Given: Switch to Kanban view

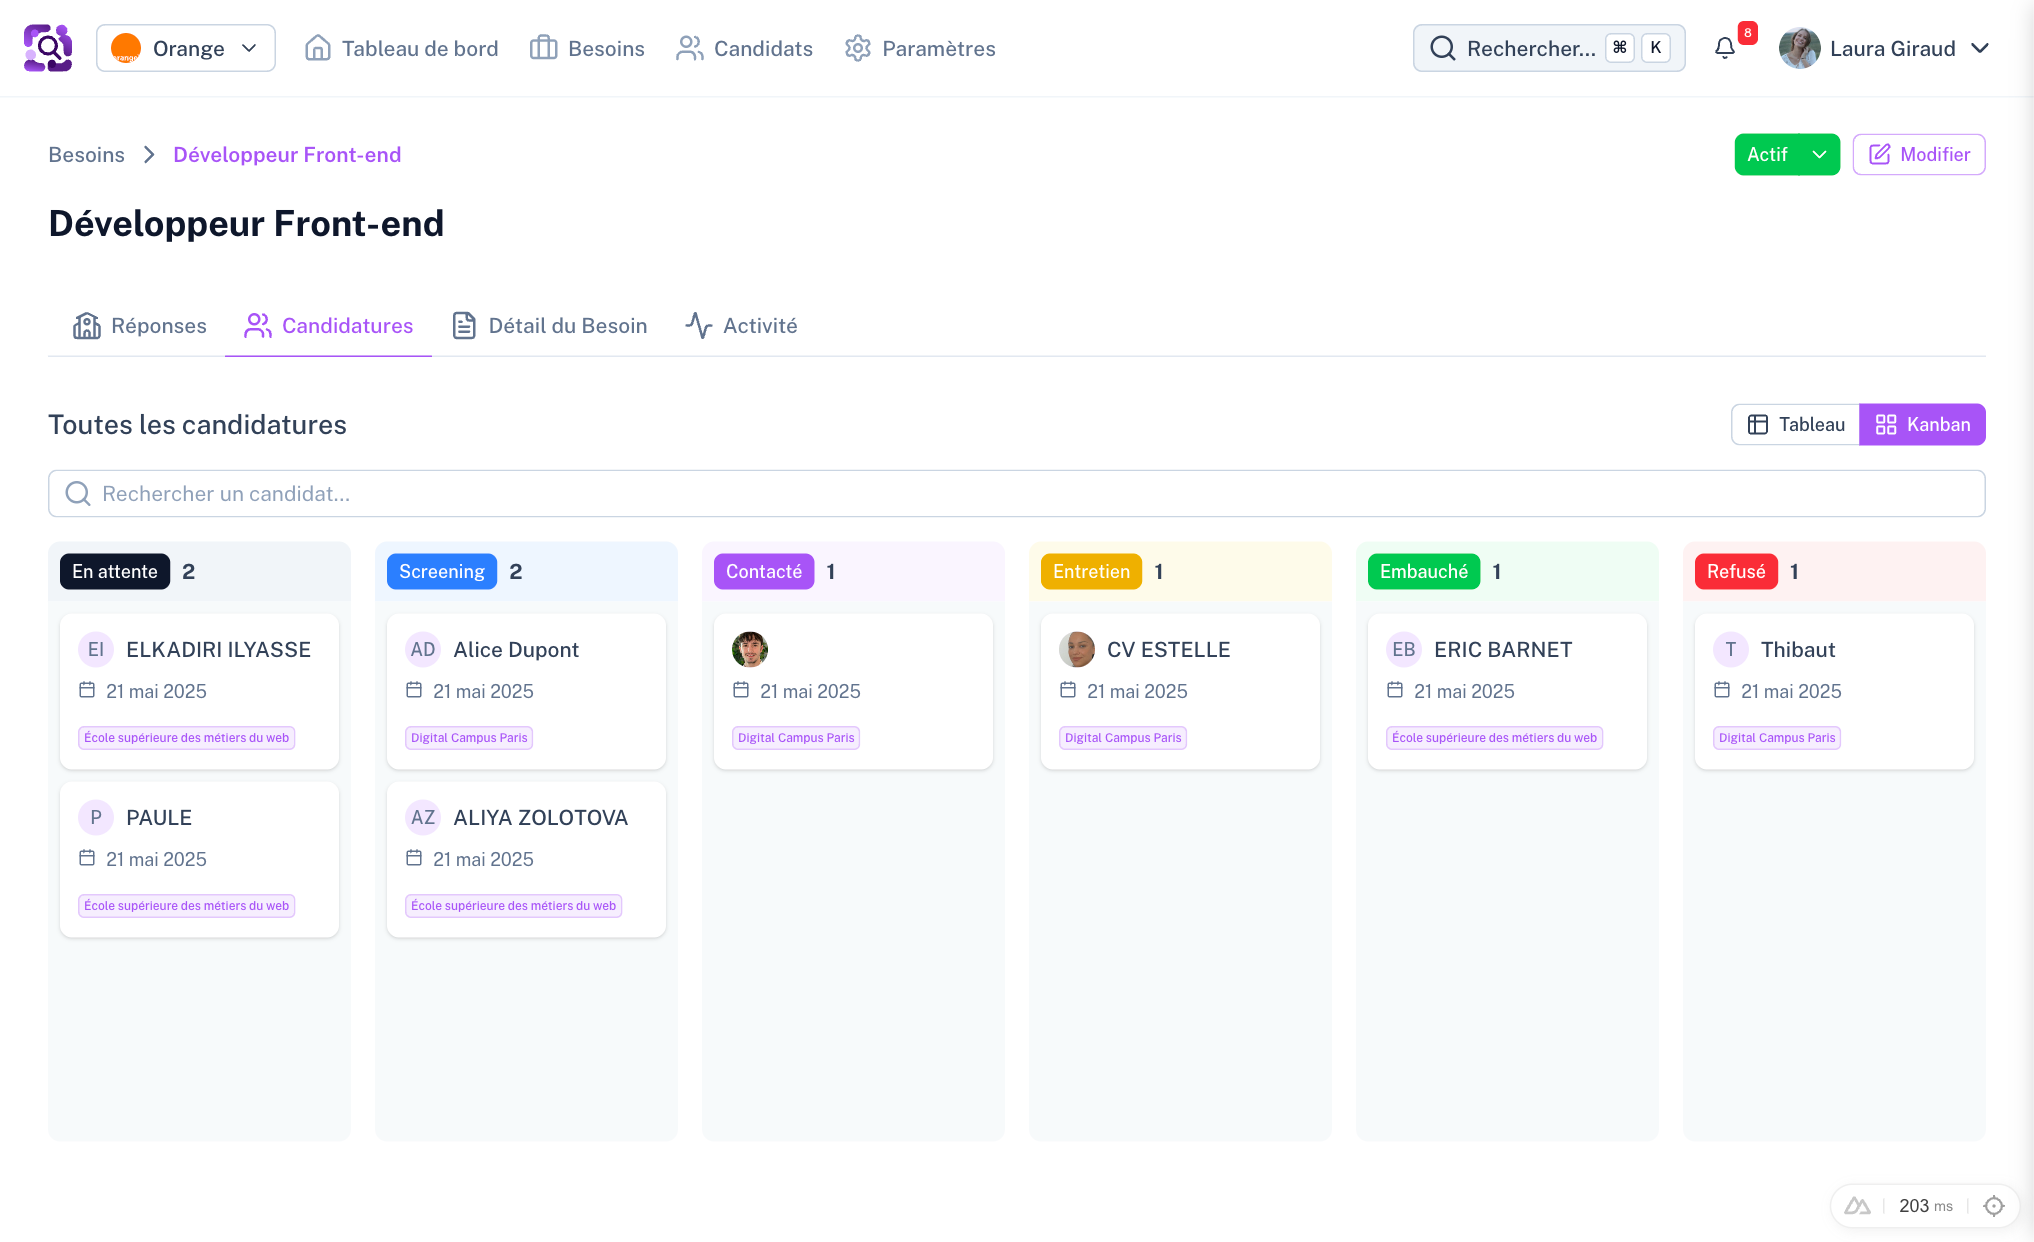Looking at the screenshot, I should pyautogui.click(x=1922, y=424).
